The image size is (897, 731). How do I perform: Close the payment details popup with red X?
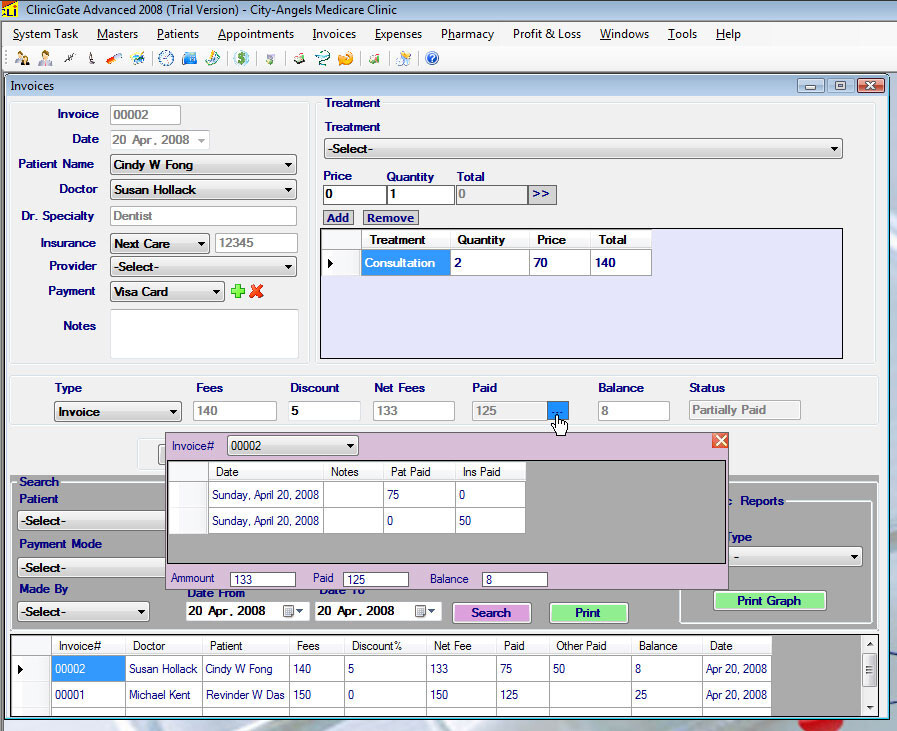720,440
